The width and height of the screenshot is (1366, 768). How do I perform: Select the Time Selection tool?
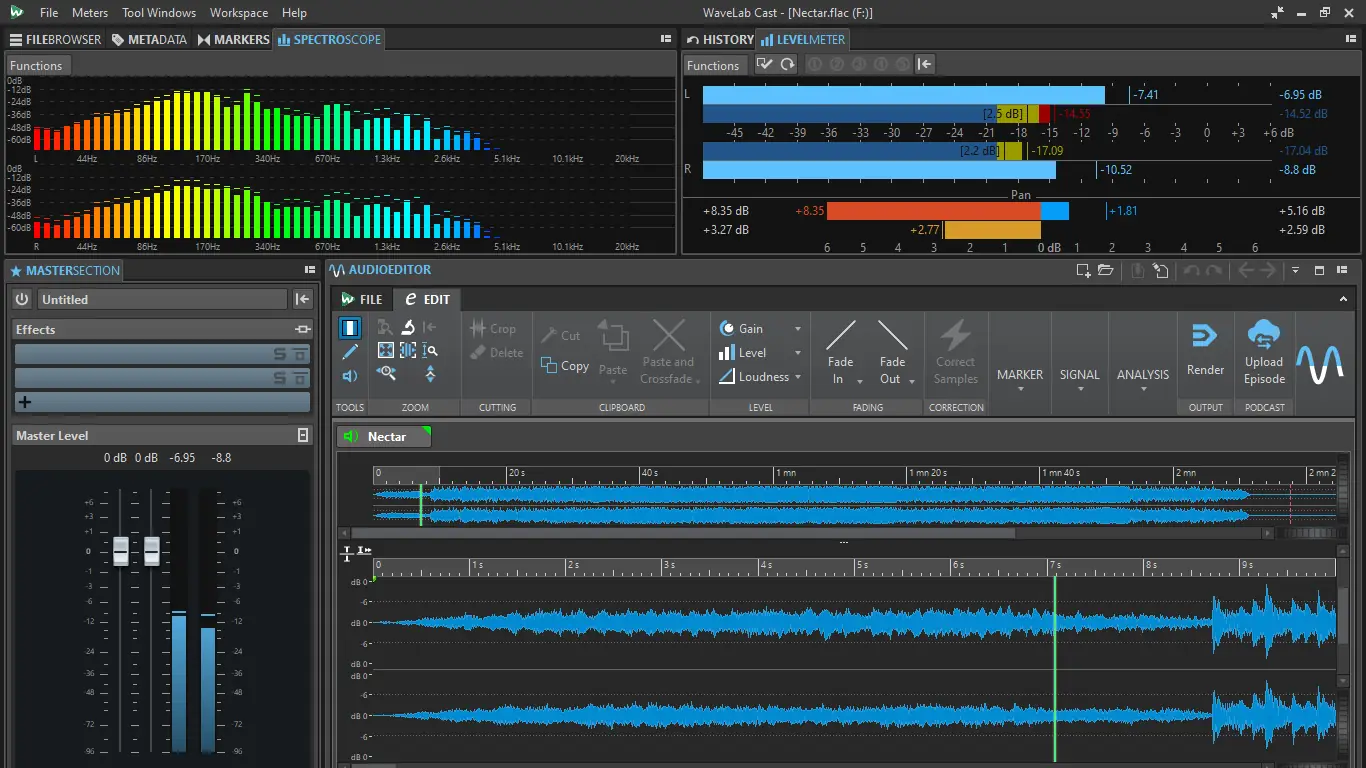(x=350, y=327)
